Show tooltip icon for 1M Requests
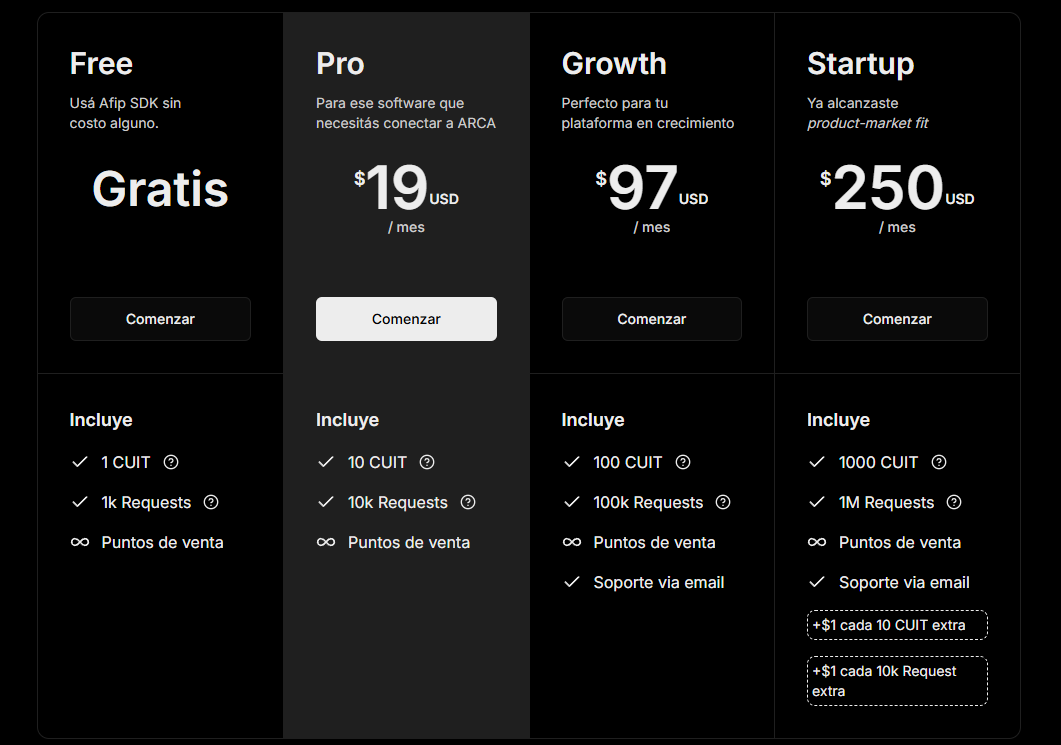The image size is (1061, 745). (x=954, y=502)
